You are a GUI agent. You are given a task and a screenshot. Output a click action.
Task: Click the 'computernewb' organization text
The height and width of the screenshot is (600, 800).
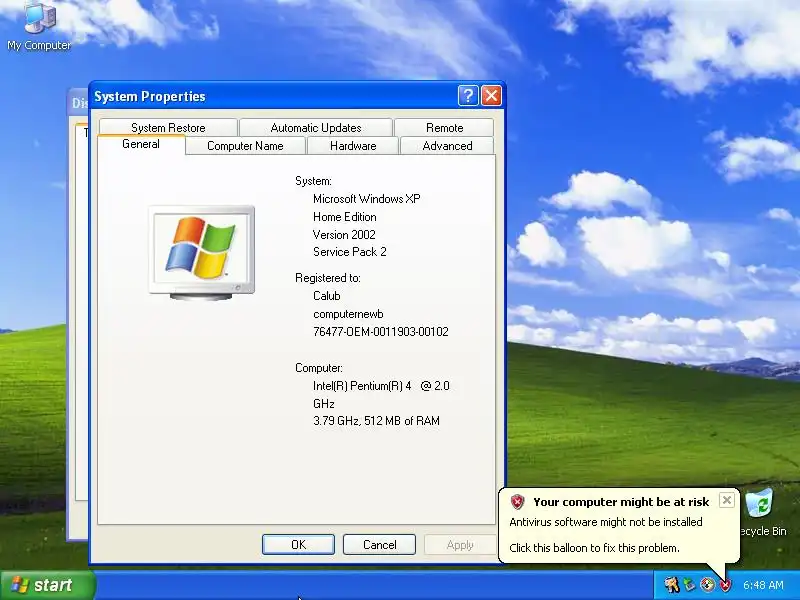348,314
